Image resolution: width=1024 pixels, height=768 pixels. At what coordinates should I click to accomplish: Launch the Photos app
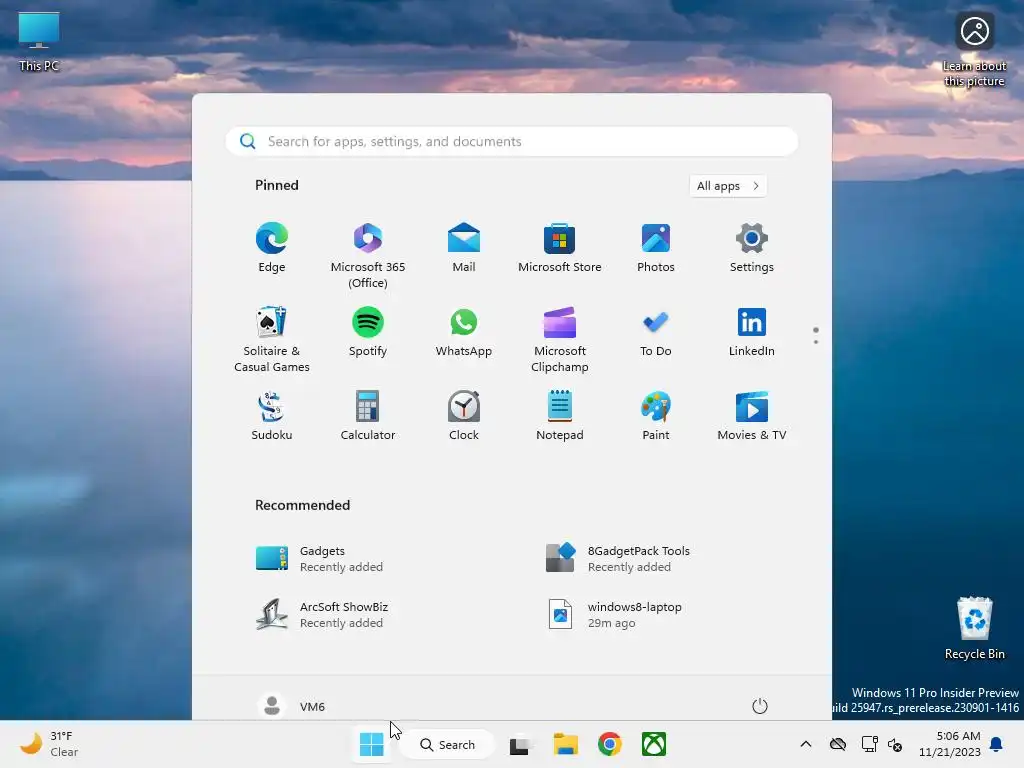656,248
